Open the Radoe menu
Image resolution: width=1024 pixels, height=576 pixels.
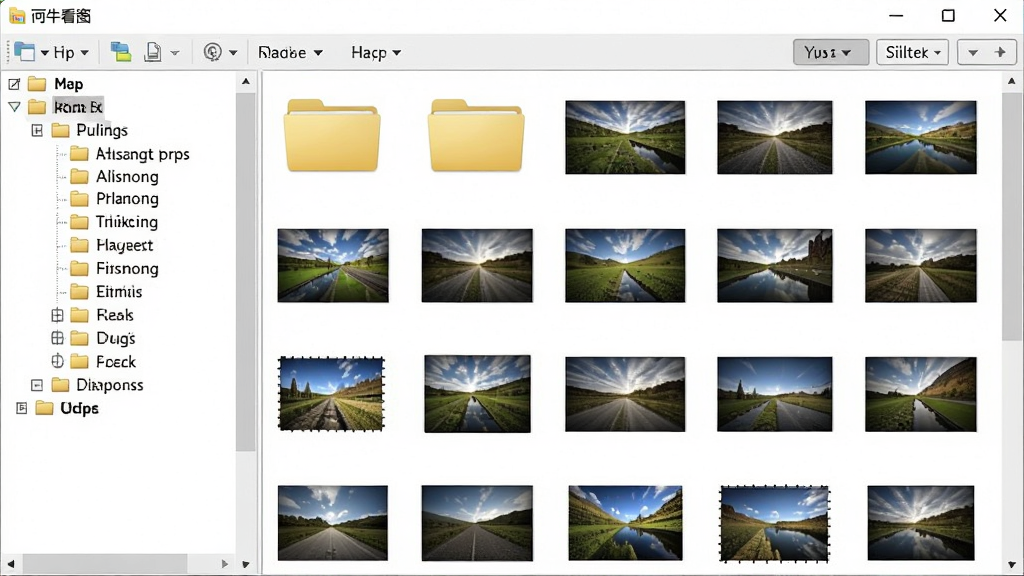click(x=290, y=52)
